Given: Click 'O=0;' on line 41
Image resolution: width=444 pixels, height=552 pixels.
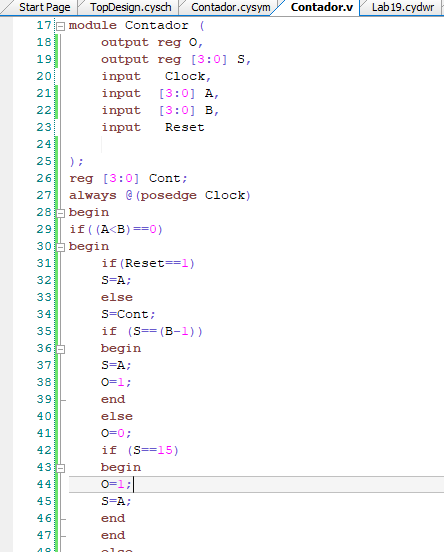Looking at the screenshot, I should click(116, 433).
